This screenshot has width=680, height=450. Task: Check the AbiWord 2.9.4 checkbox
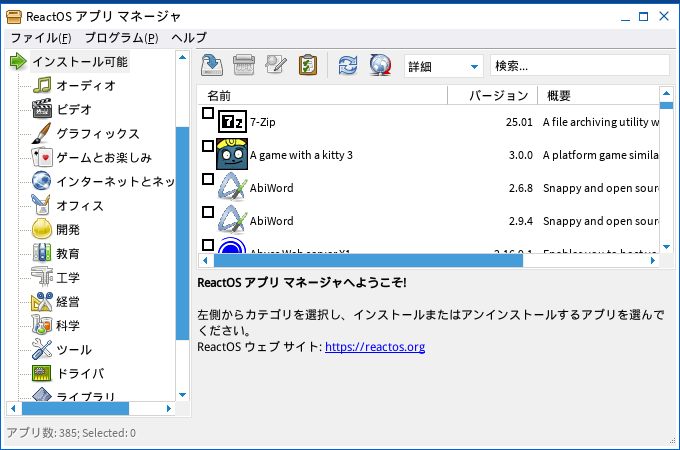[x=208, y=212]
